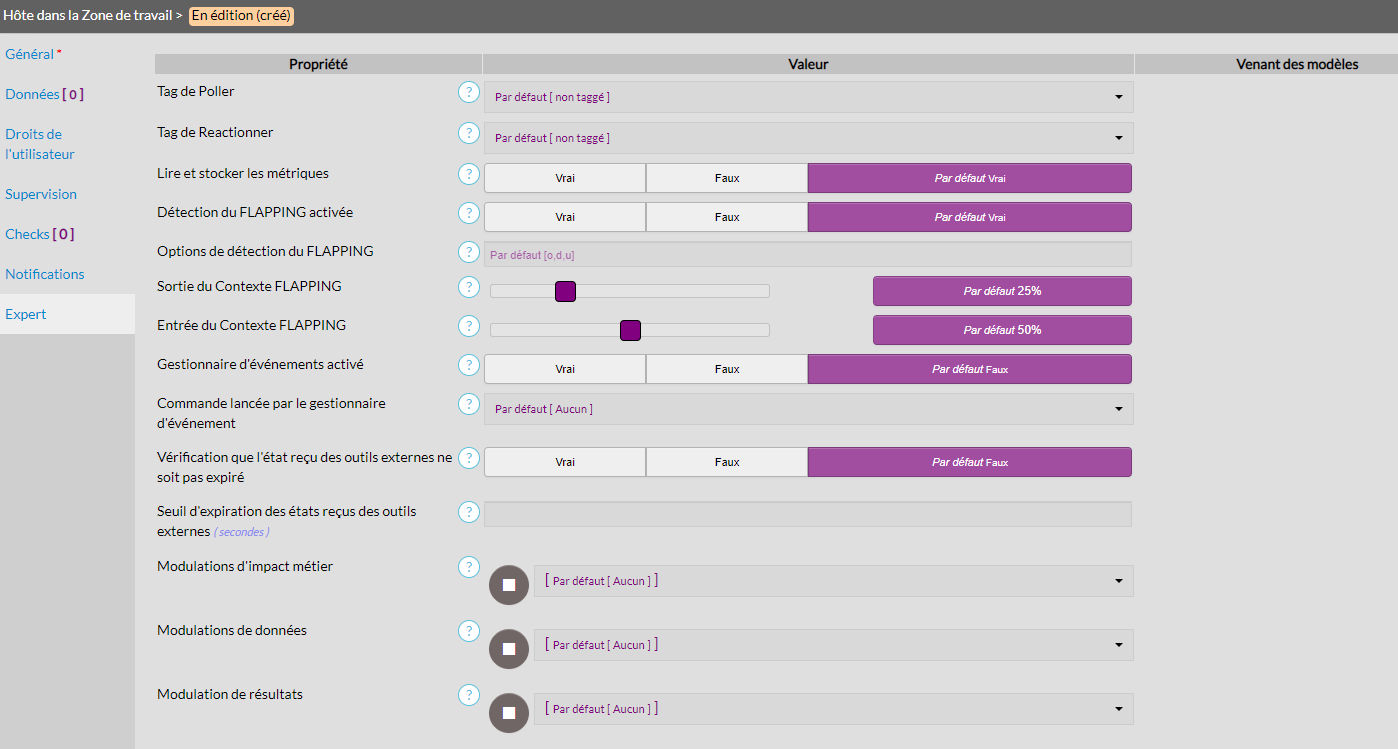1398x749 pixels.
Task: Go to the Notifications tab
Action: point(45,274)
